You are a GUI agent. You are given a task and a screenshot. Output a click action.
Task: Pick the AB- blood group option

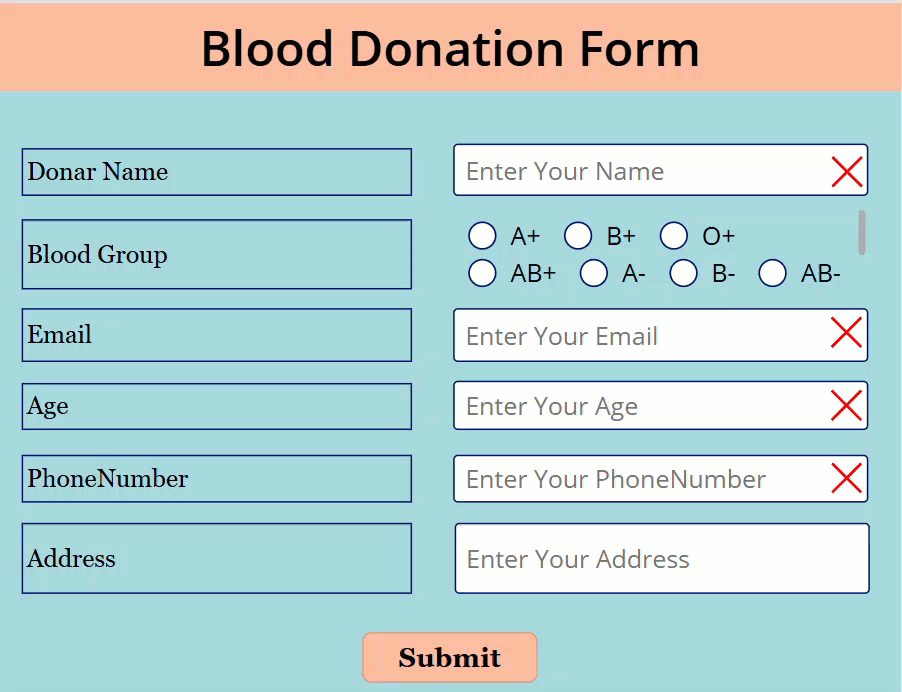773,273
